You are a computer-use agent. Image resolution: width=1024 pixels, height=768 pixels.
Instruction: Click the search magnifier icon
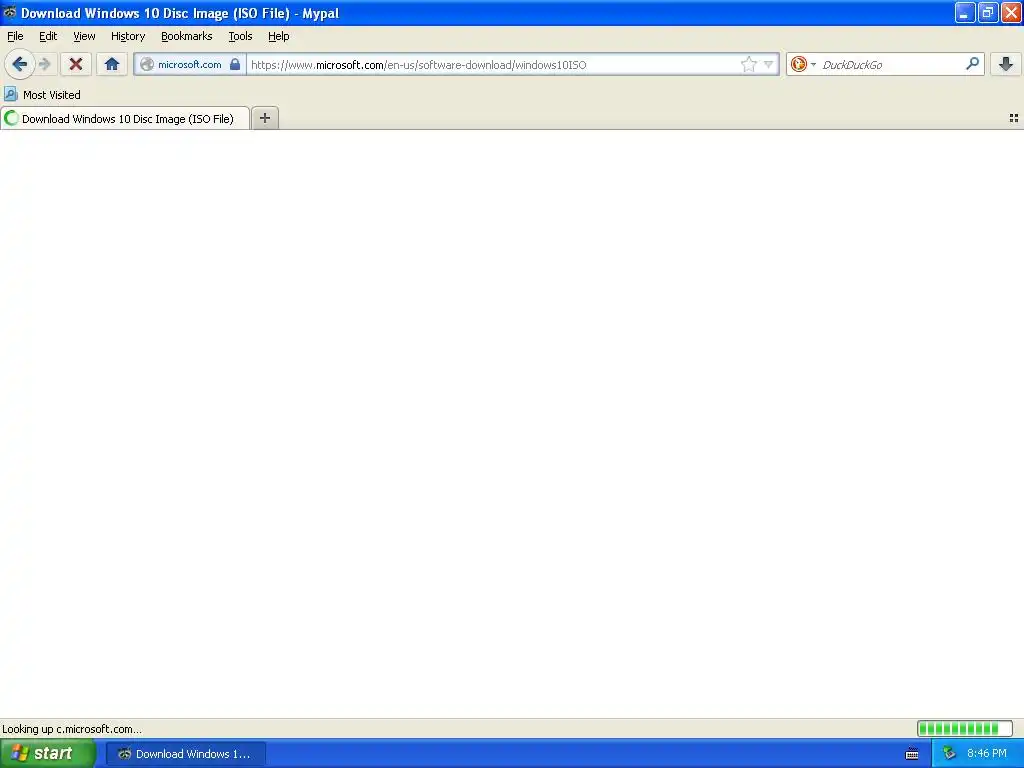click(972, 63)
